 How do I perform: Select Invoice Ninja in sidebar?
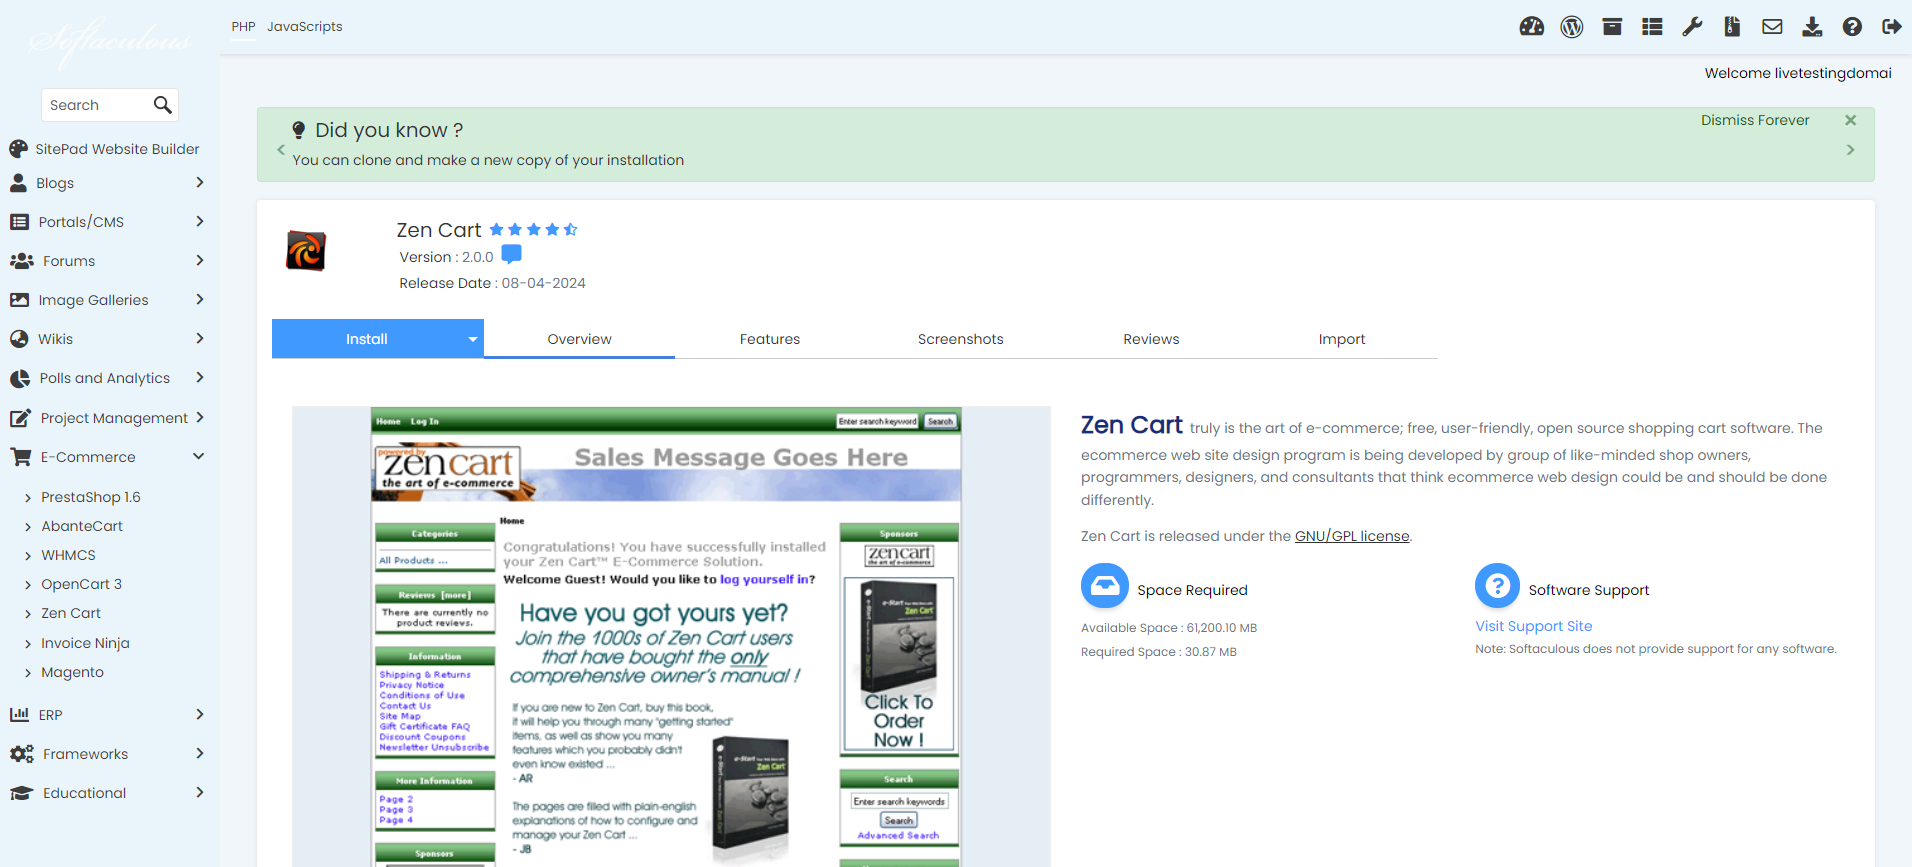coord(85,643)
